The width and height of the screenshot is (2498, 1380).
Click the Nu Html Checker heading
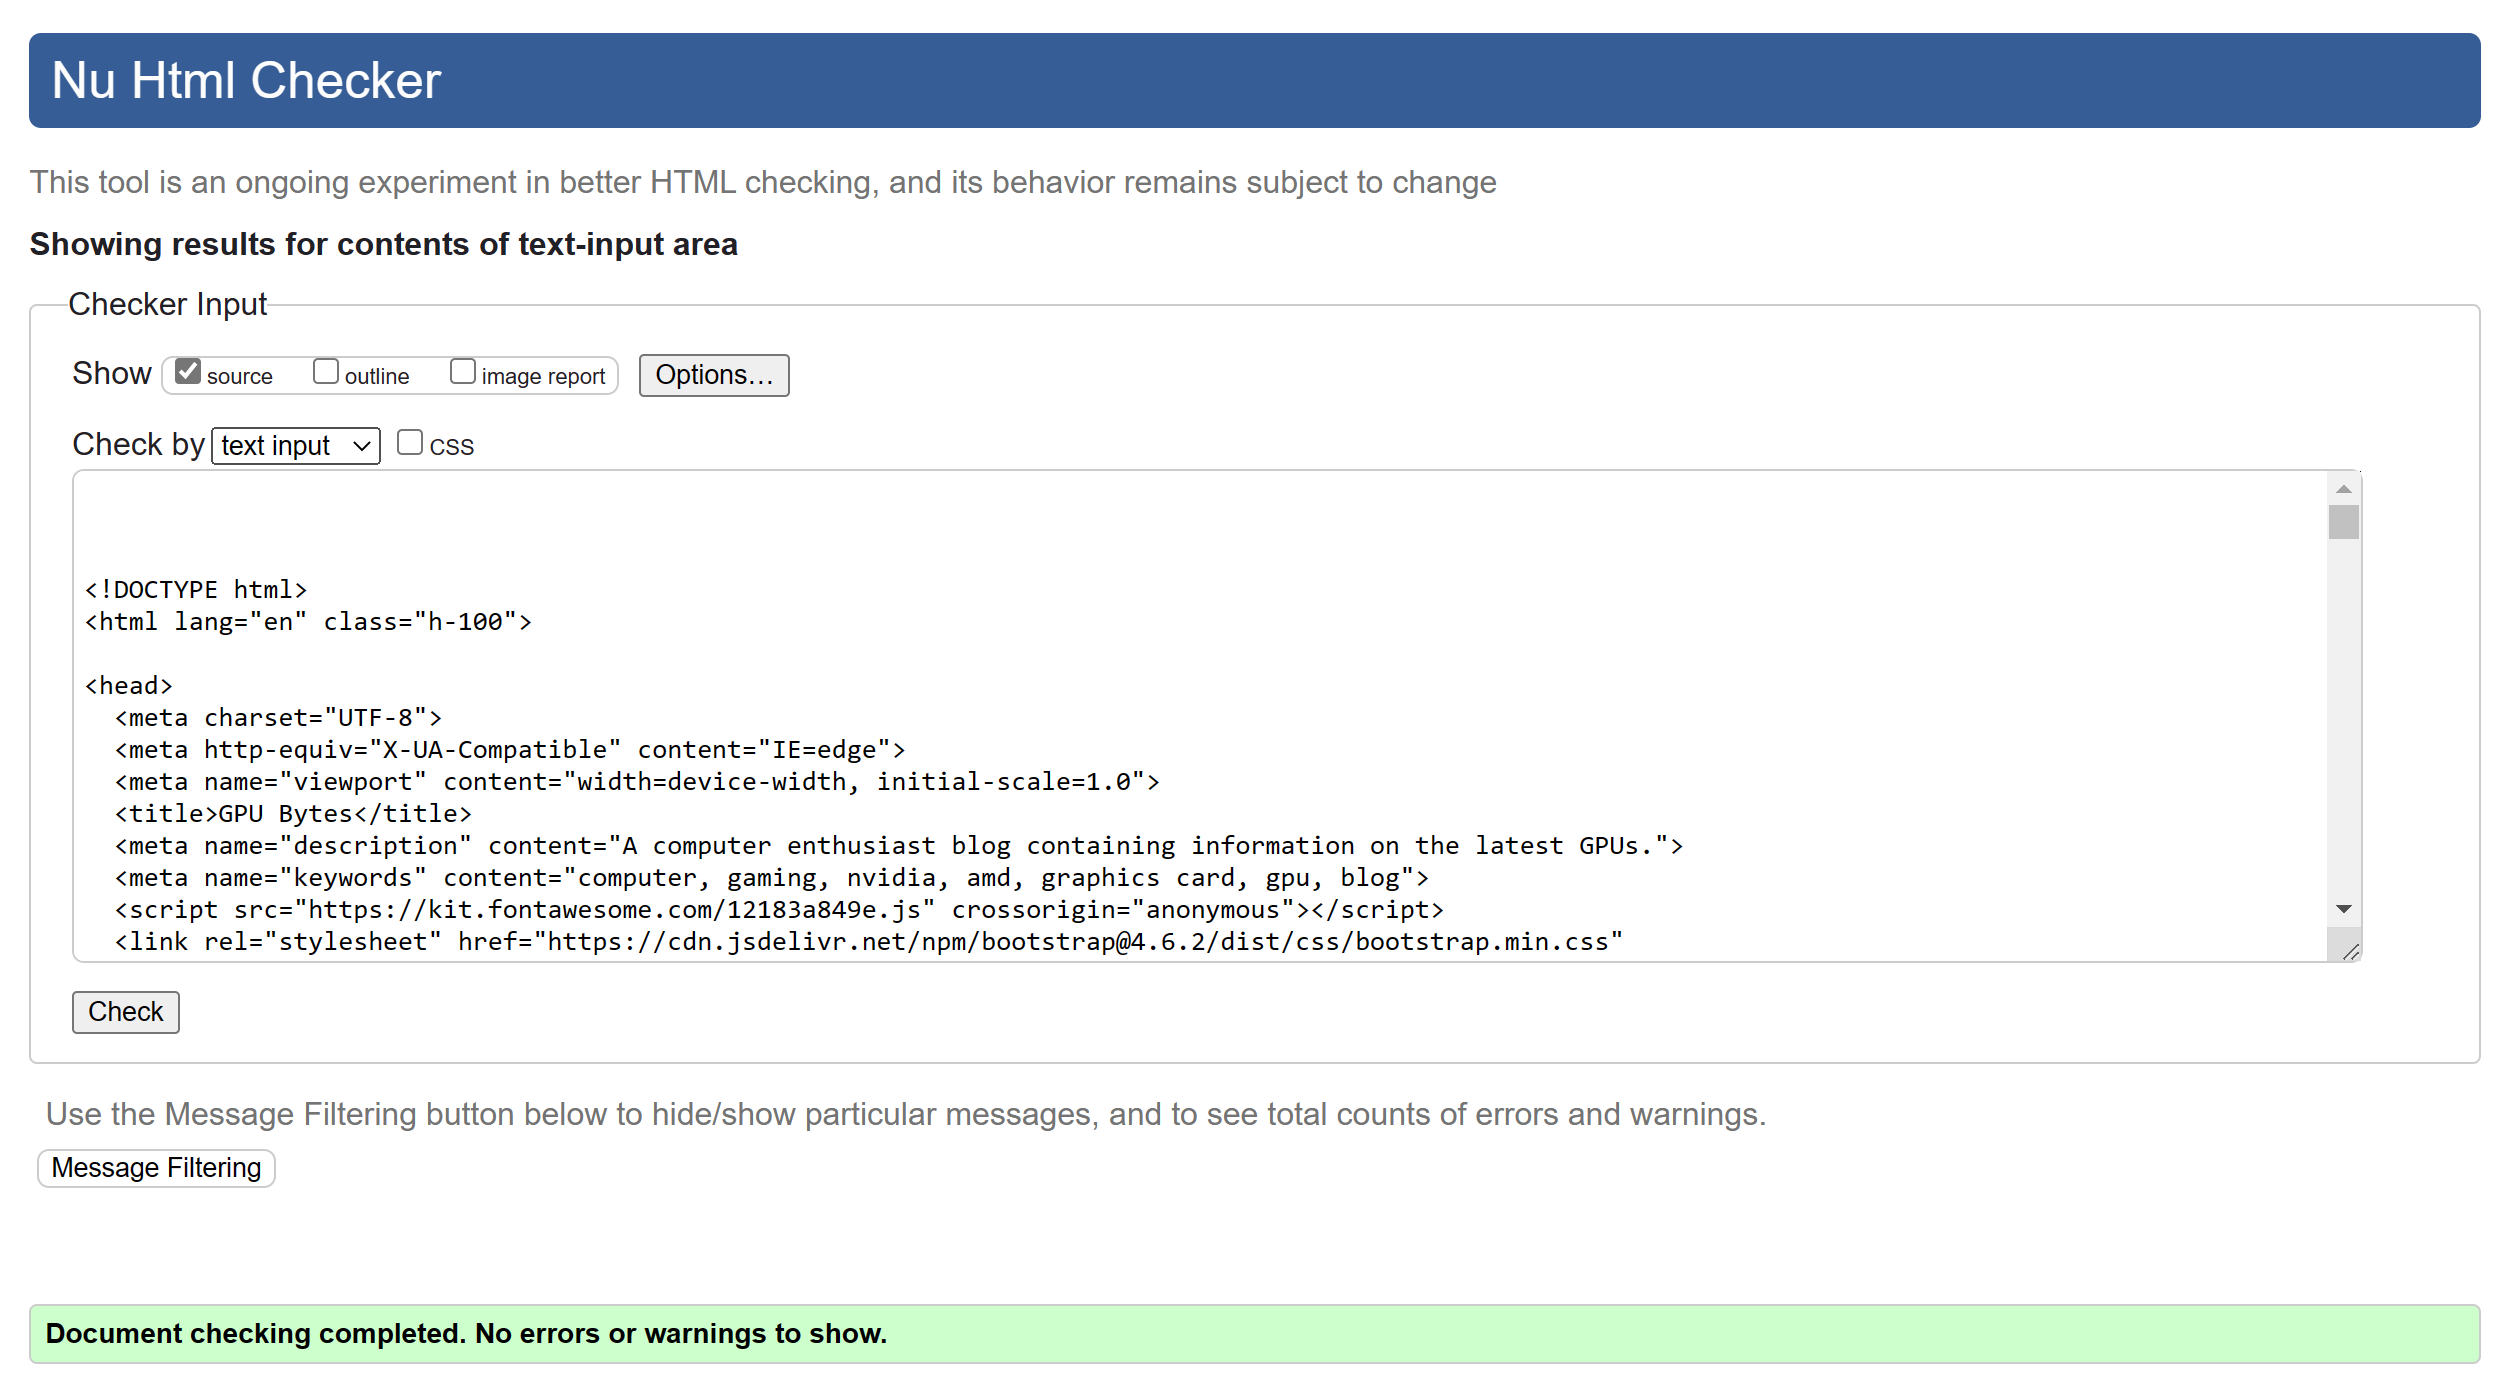point(246,81)
